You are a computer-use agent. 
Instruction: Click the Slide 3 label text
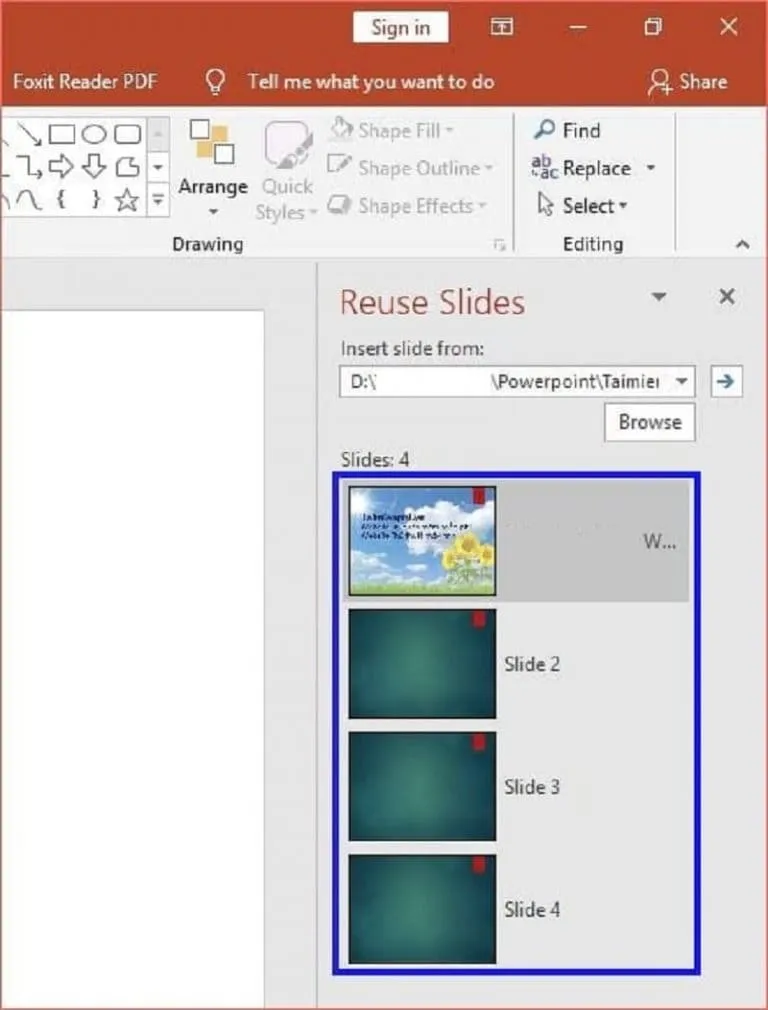point(532,786)
